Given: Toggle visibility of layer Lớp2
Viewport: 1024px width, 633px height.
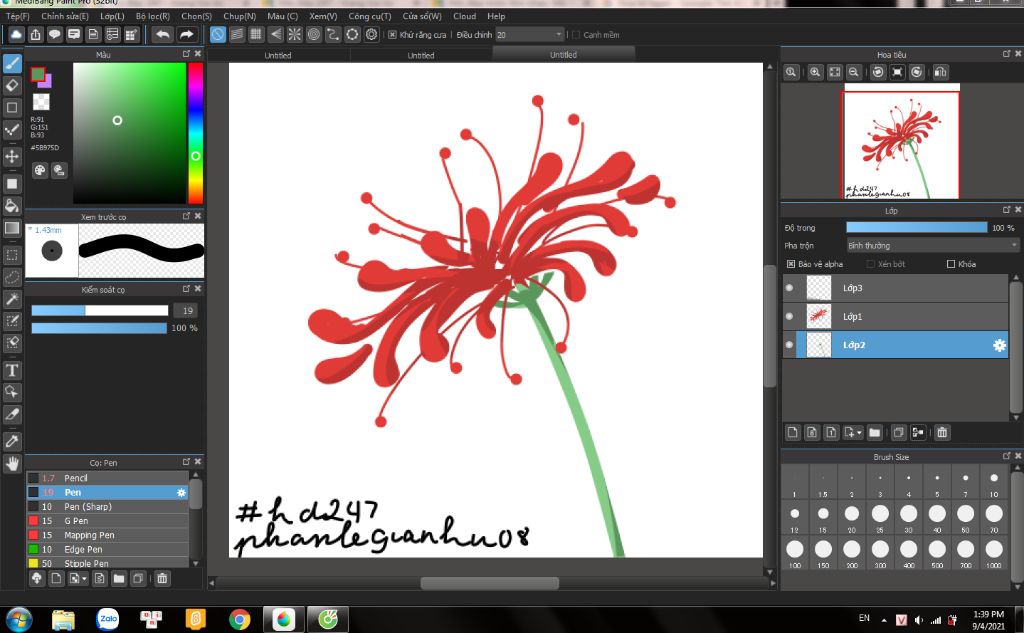Looking at the screenshot, I should click(x=790, y=345).
